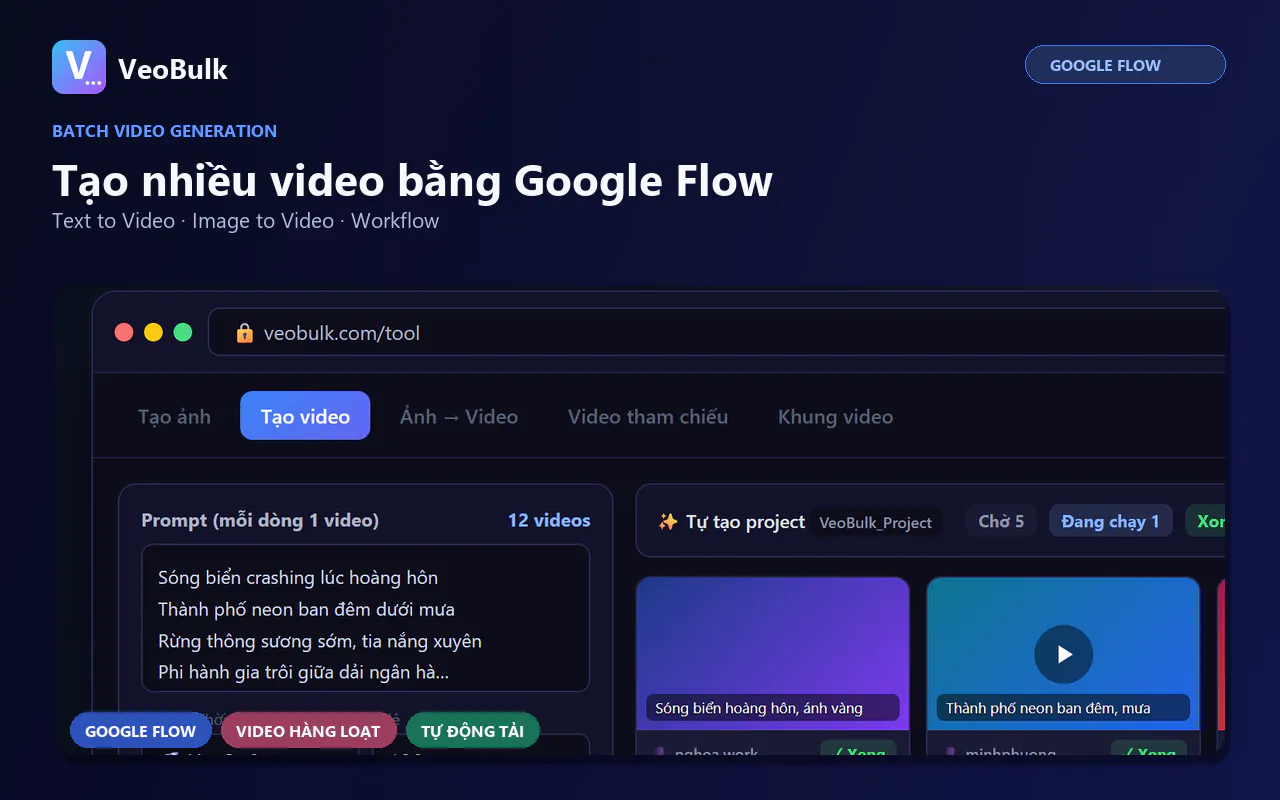Click the prompt text area
1280x800 pixels.
[365, 618]
